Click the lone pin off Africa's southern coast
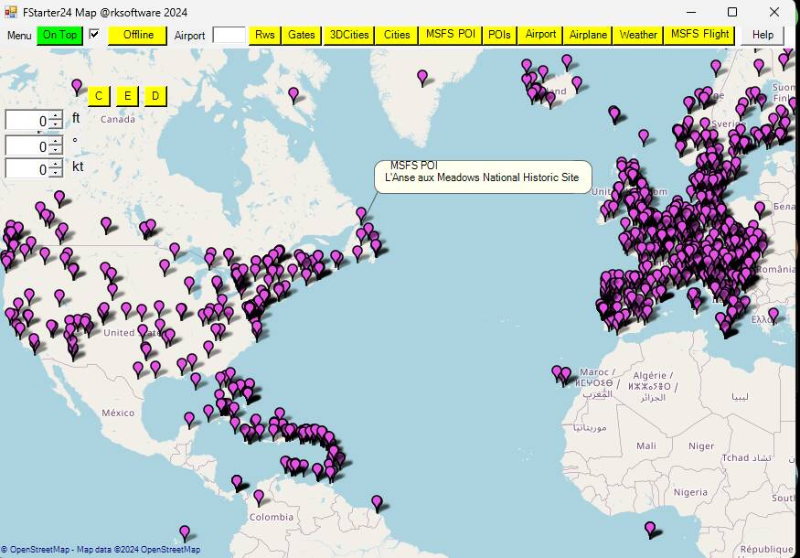This screenshot has width=800, height=558. pos(650,527)
